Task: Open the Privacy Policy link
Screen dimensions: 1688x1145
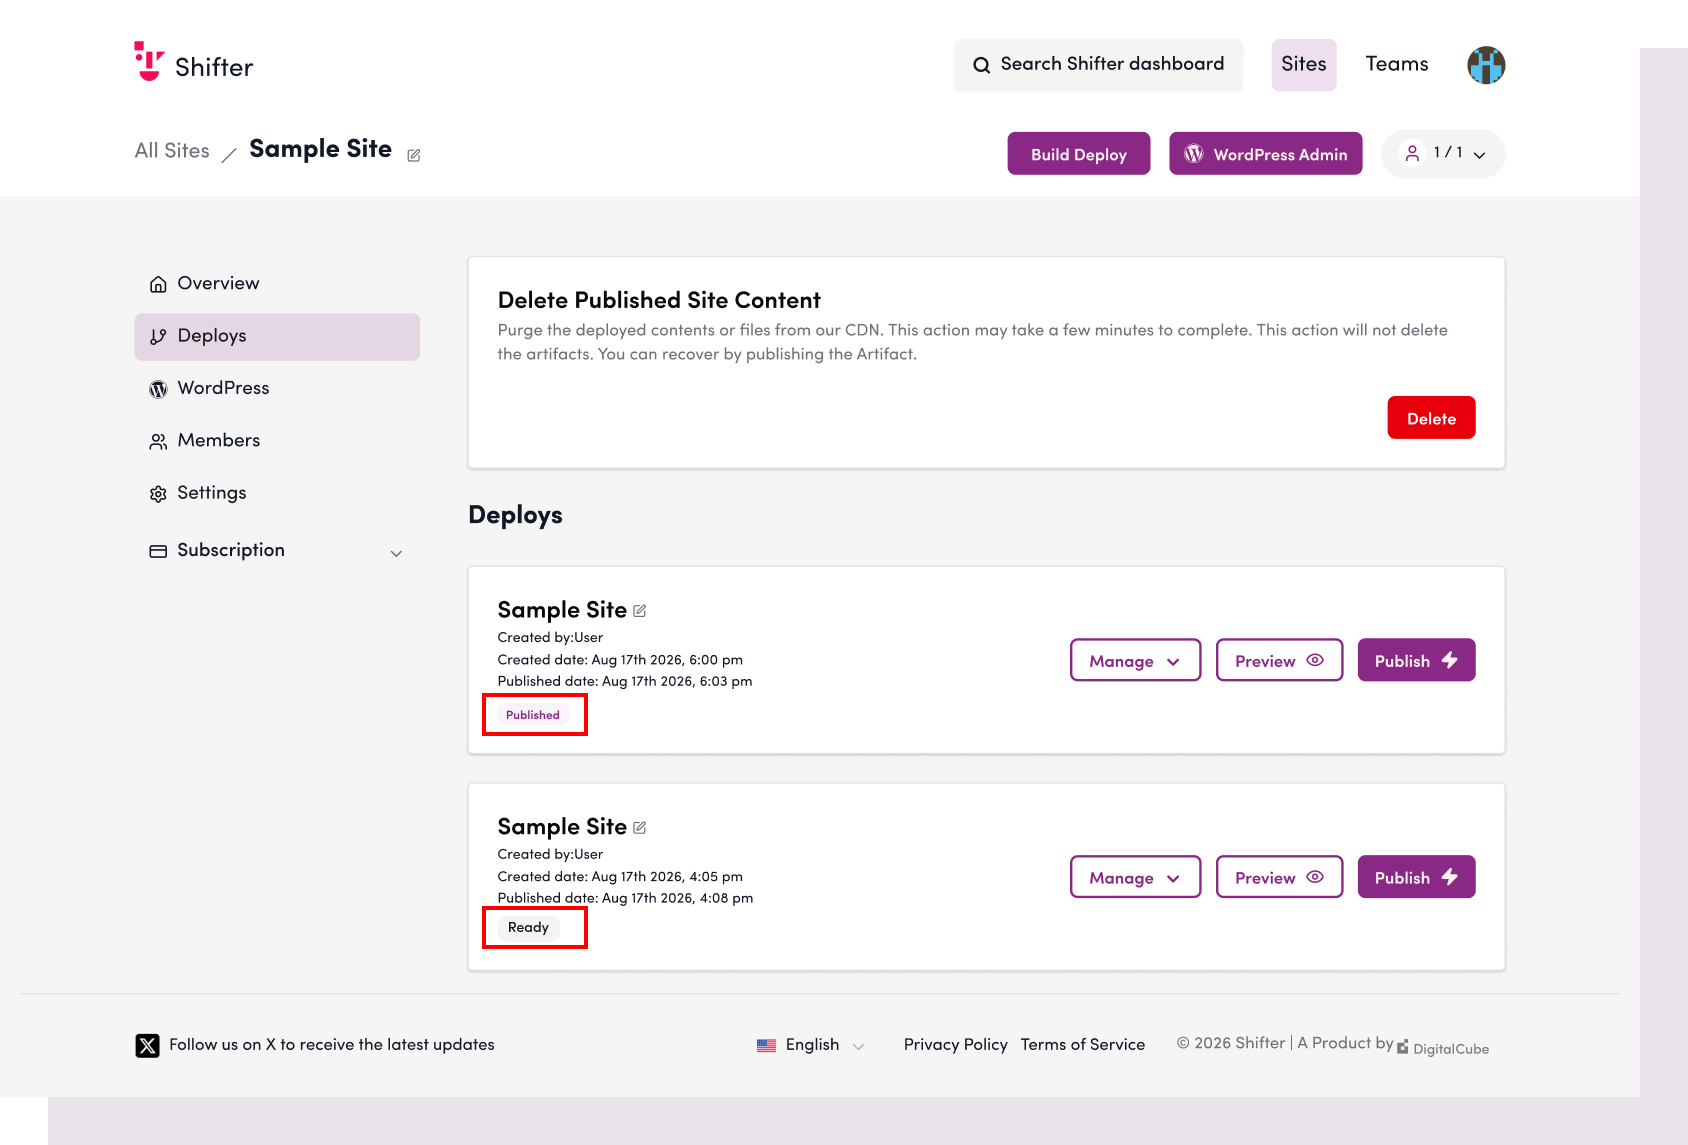Action: coord(955,1045)
